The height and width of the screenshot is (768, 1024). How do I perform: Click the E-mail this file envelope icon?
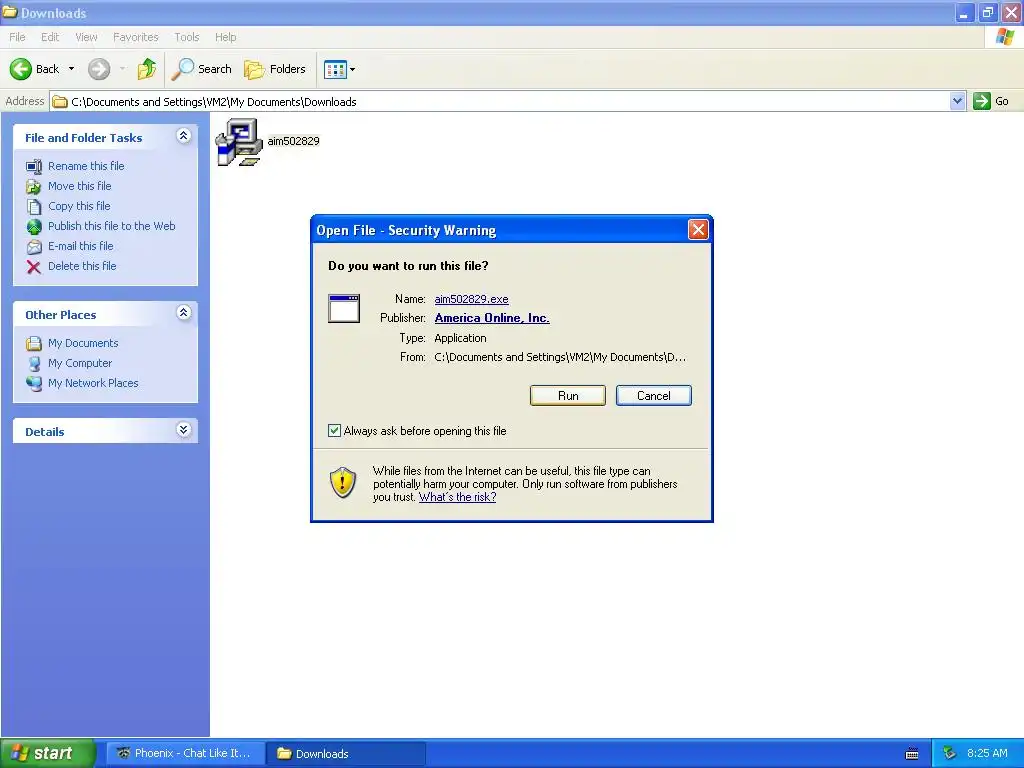click(x=33, y=247)
